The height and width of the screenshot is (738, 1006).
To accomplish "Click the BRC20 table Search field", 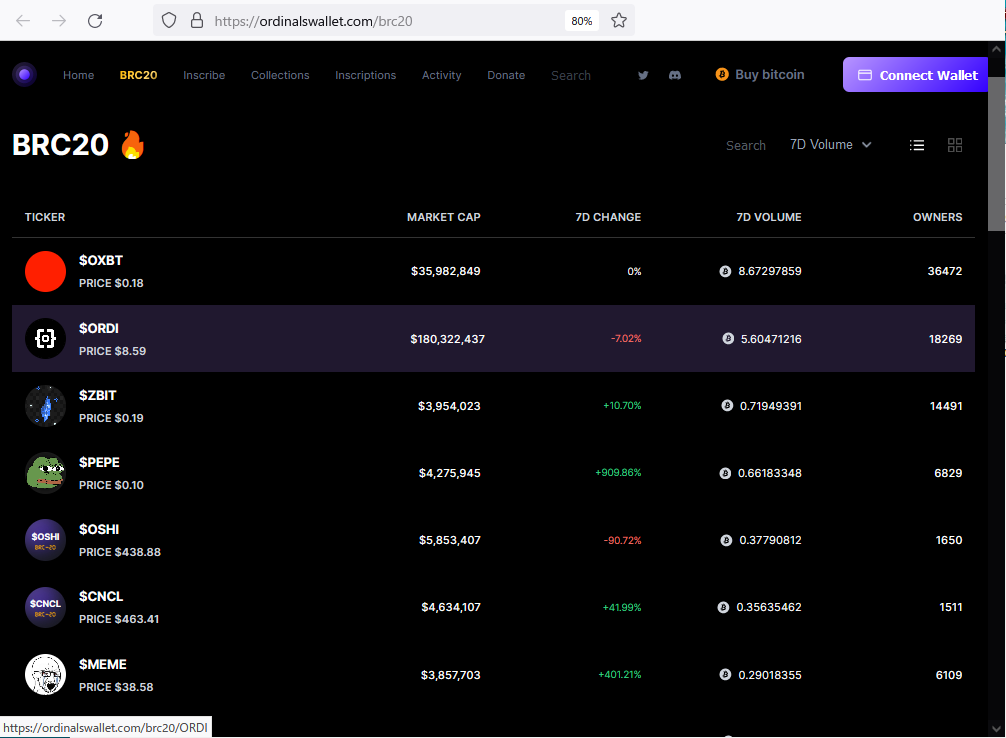I will 745,145.
